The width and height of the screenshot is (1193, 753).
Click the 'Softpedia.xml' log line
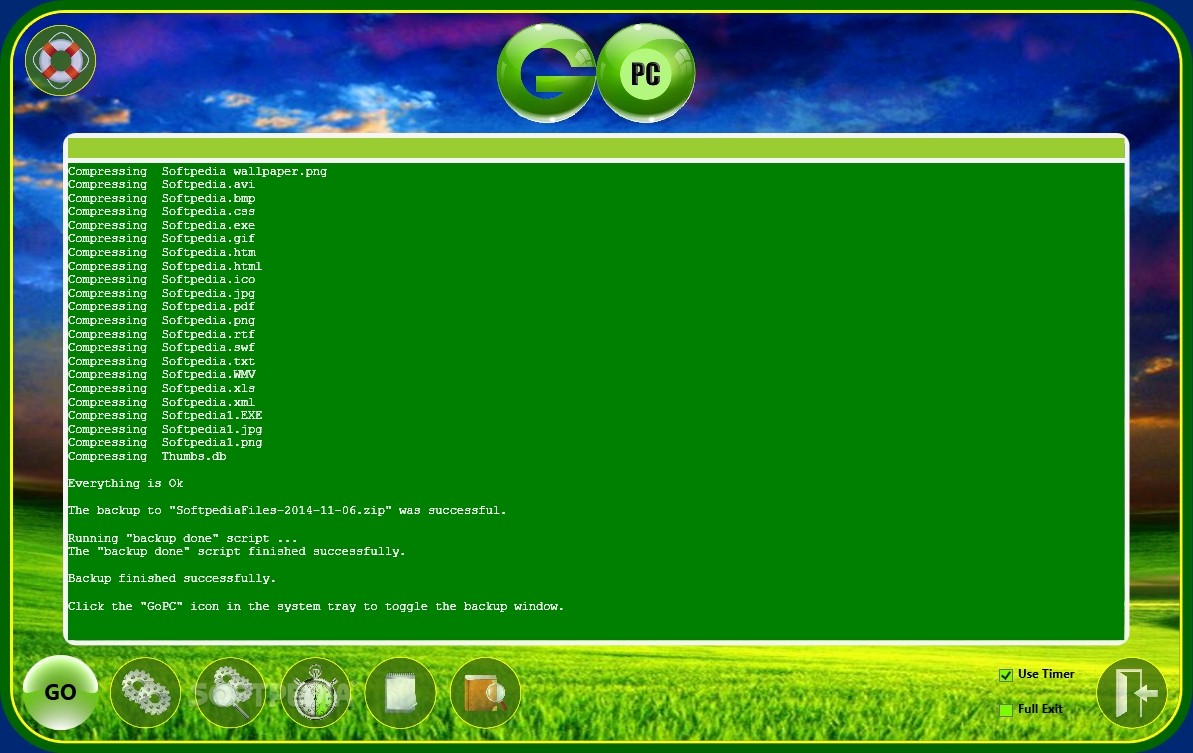(161, 402)
